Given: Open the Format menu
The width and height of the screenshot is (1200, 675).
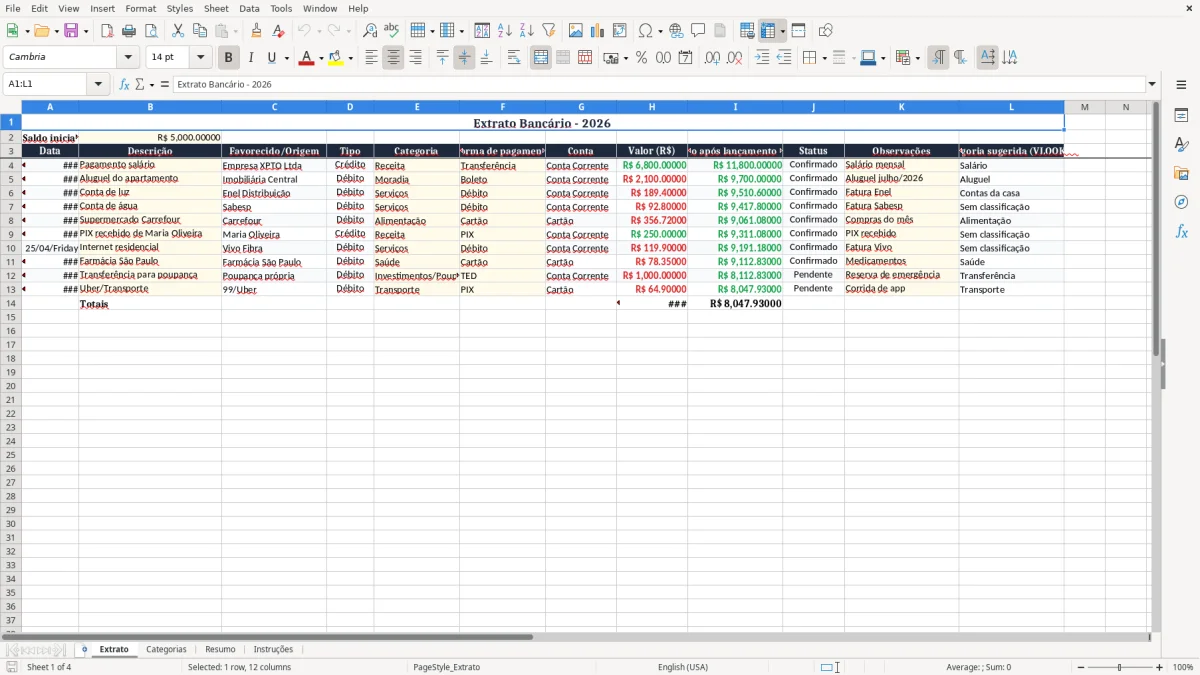Looking at the screenshot, I should tap(140, 8).
